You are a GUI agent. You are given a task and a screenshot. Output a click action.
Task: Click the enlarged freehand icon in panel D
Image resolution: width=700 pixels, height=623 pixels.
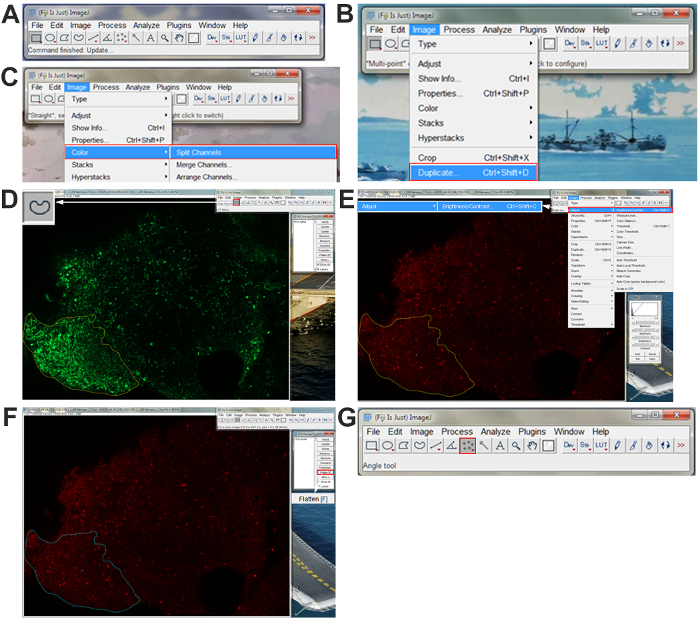(41, 208)
